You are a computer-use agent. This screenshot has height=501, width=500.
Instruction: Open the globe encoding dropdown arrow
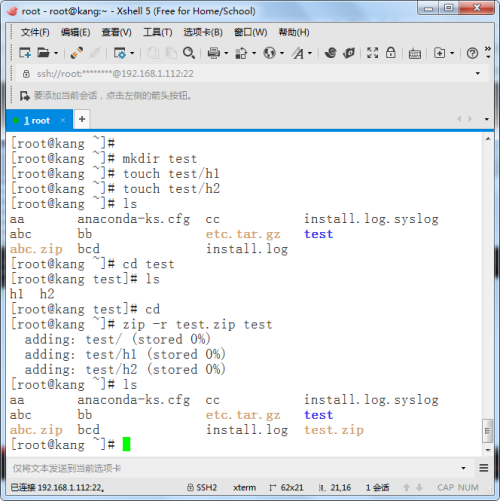point(282,53)
